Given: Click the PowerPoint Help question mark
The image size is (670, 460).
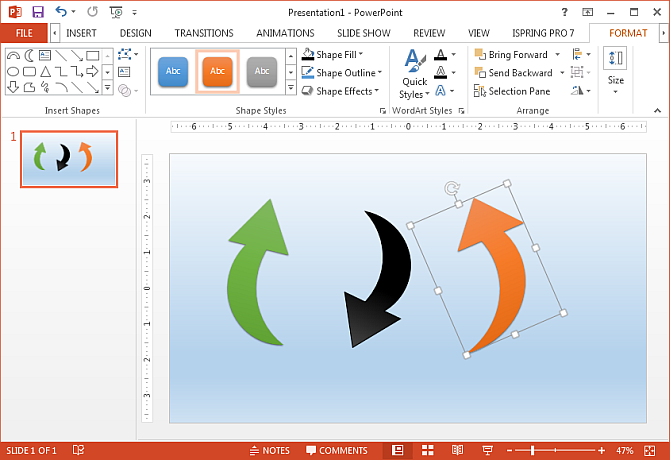Looking at the screenshot, I should (x=564, y=12).
